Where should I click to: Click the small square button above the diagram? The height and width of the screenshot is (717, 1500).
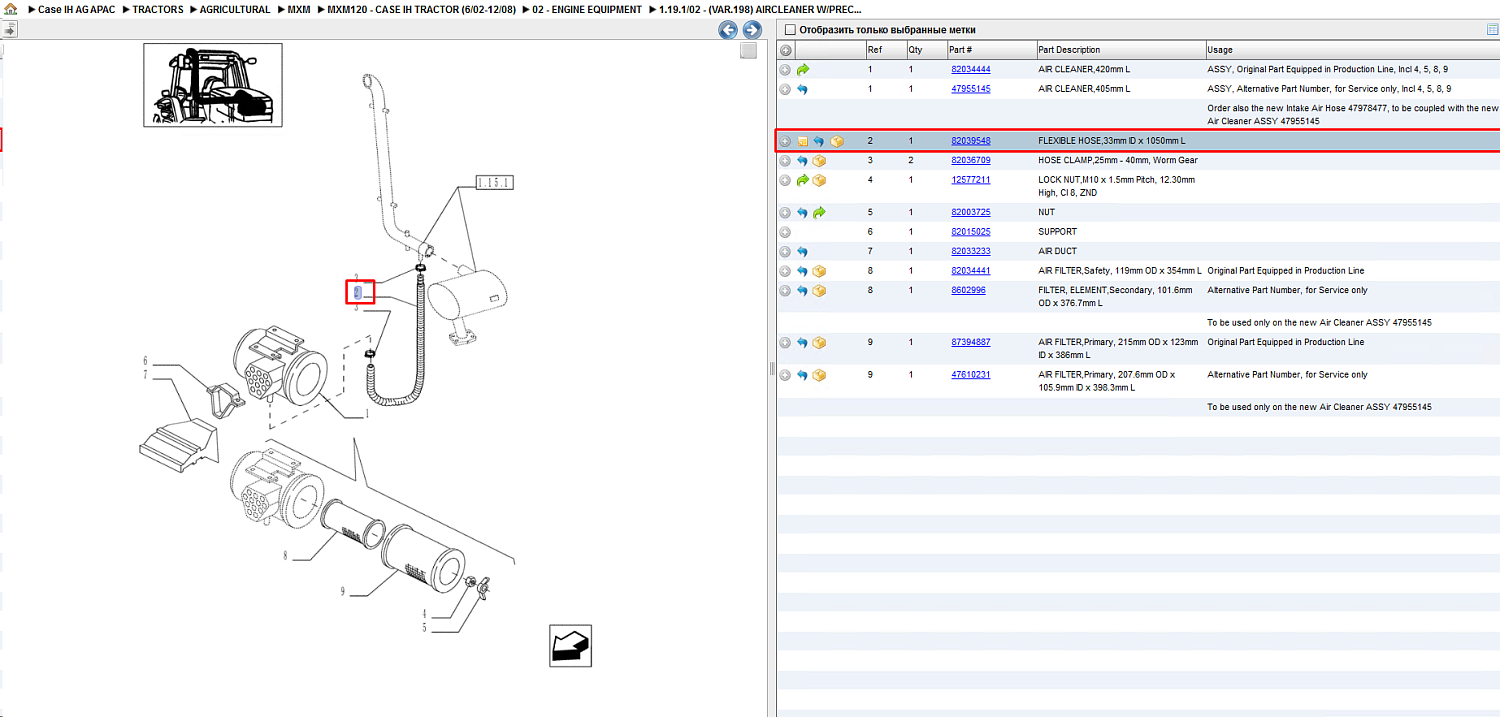click(x=748, y=51)
